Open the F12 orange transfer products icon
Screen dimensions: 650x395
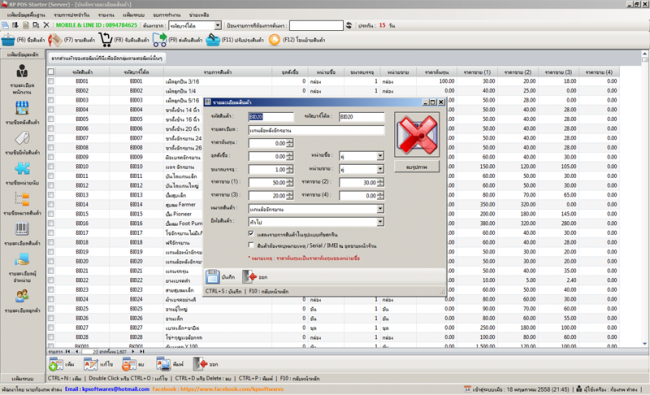coord(274,40)
